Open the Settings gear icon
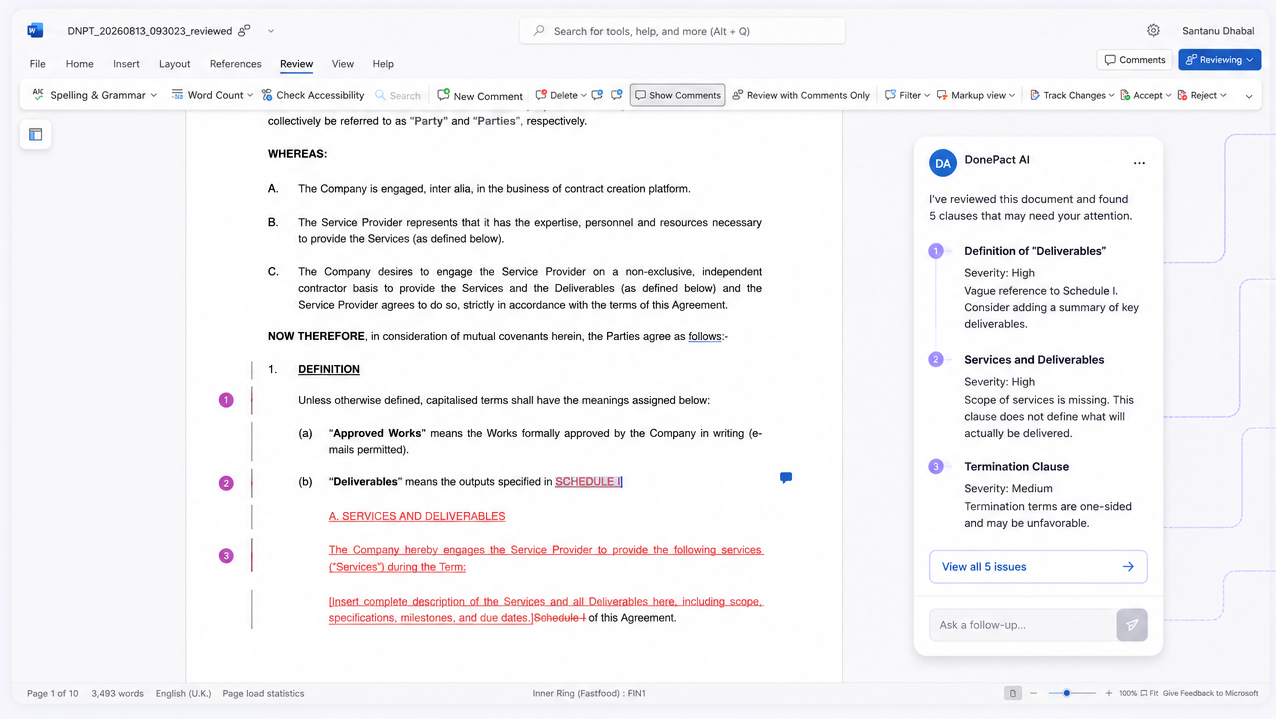1276x719 pixels. point(1153,31)
